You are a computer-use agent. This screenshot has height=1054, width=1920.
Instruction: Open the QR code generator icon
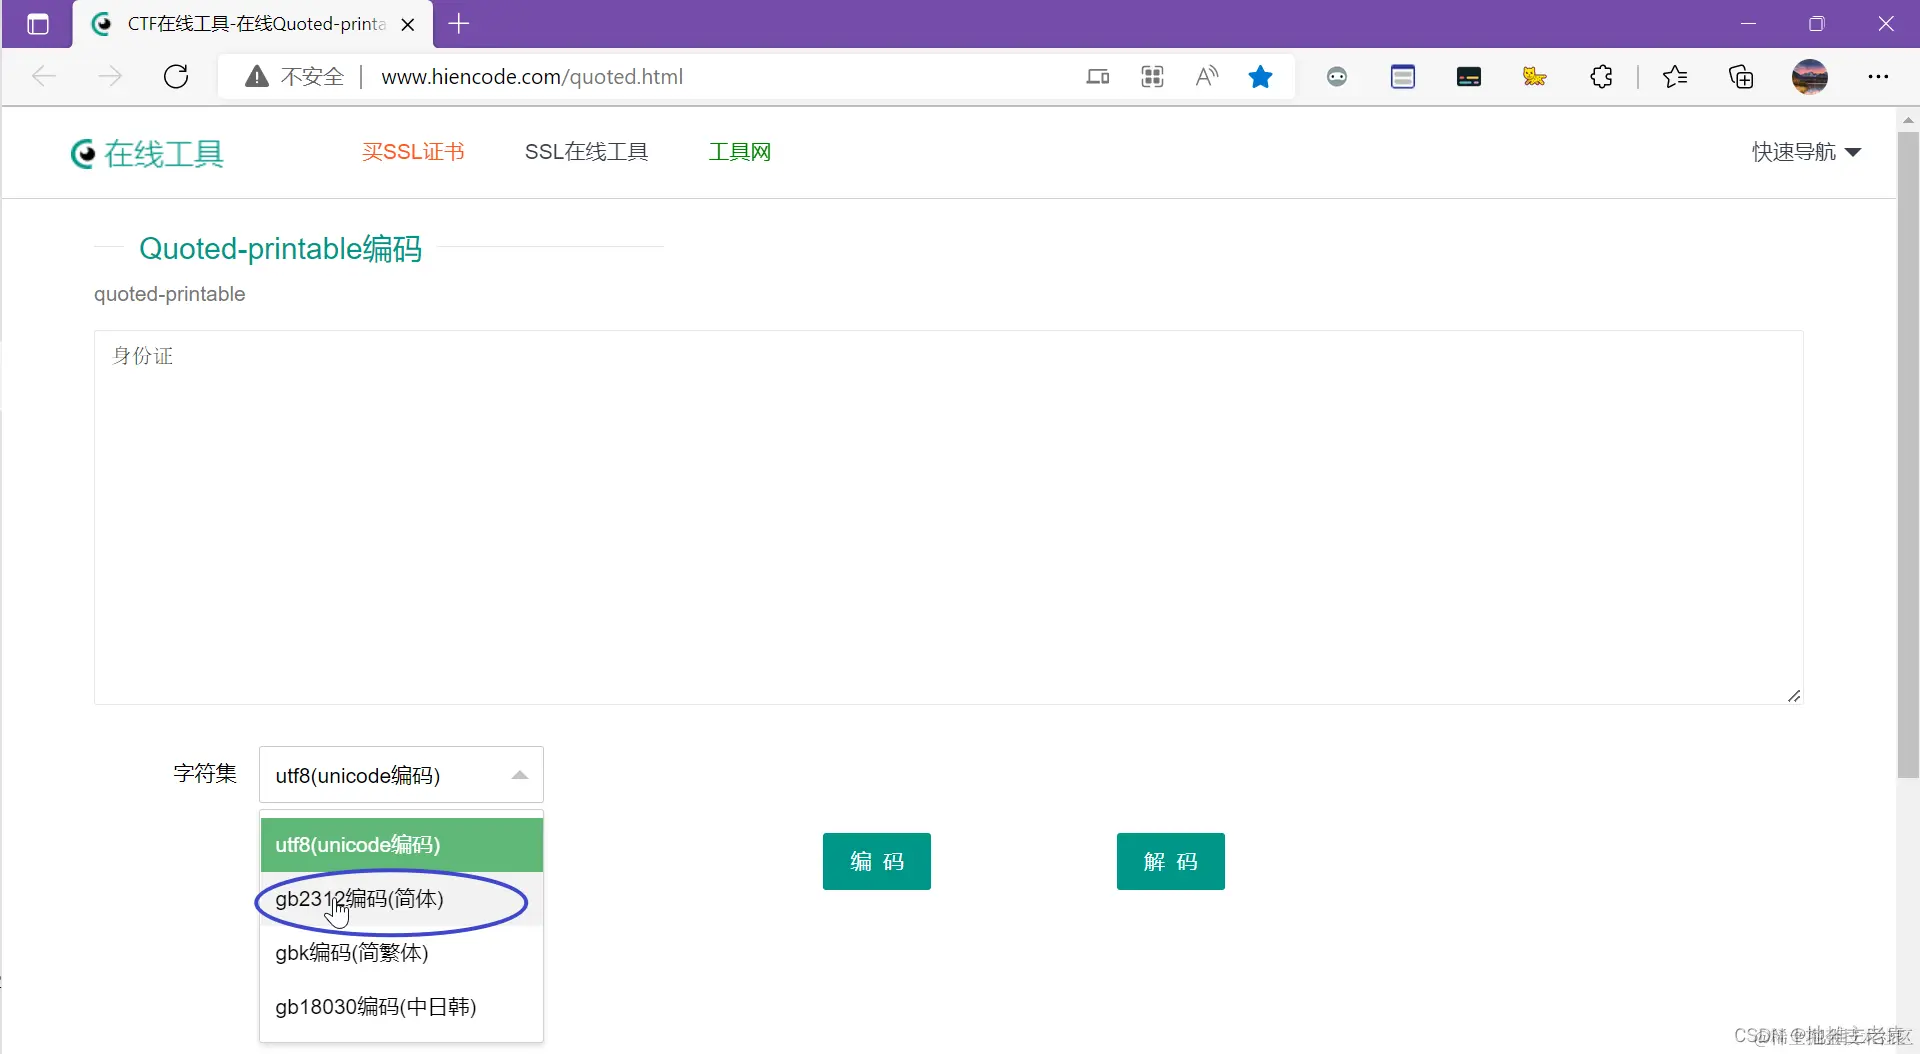1152,77
